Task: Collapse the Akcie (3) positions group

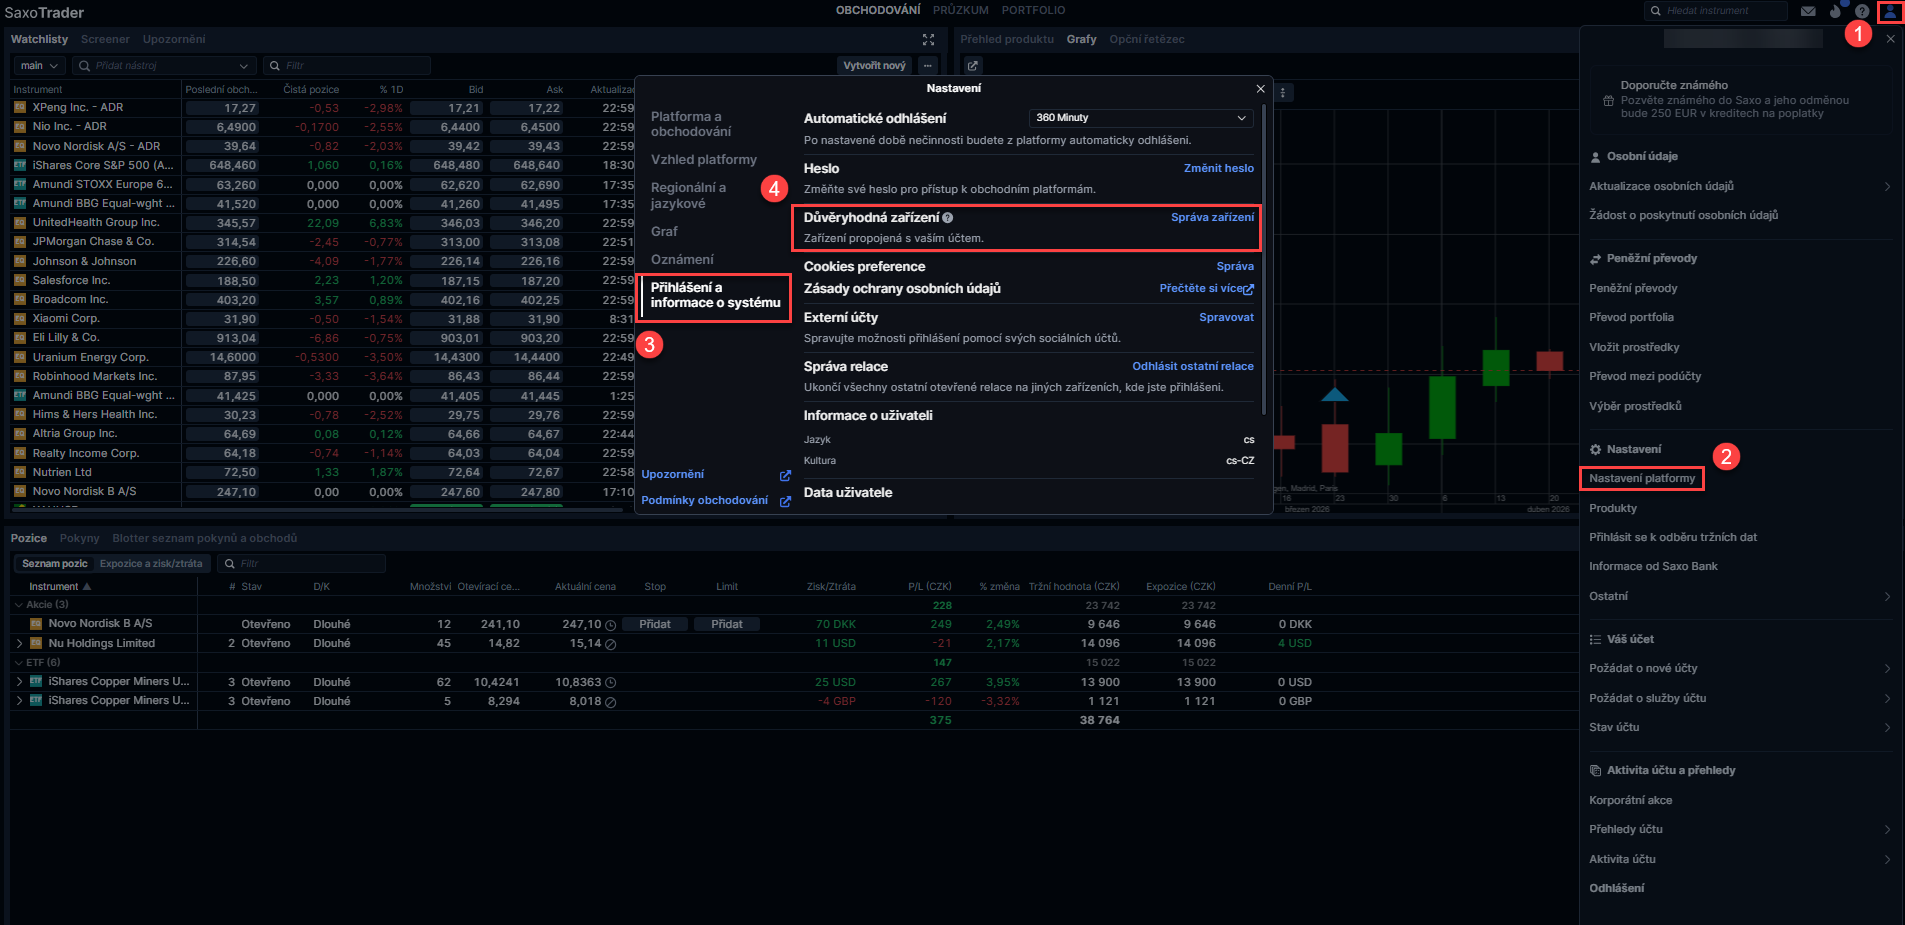Action: tap(18, 605)
